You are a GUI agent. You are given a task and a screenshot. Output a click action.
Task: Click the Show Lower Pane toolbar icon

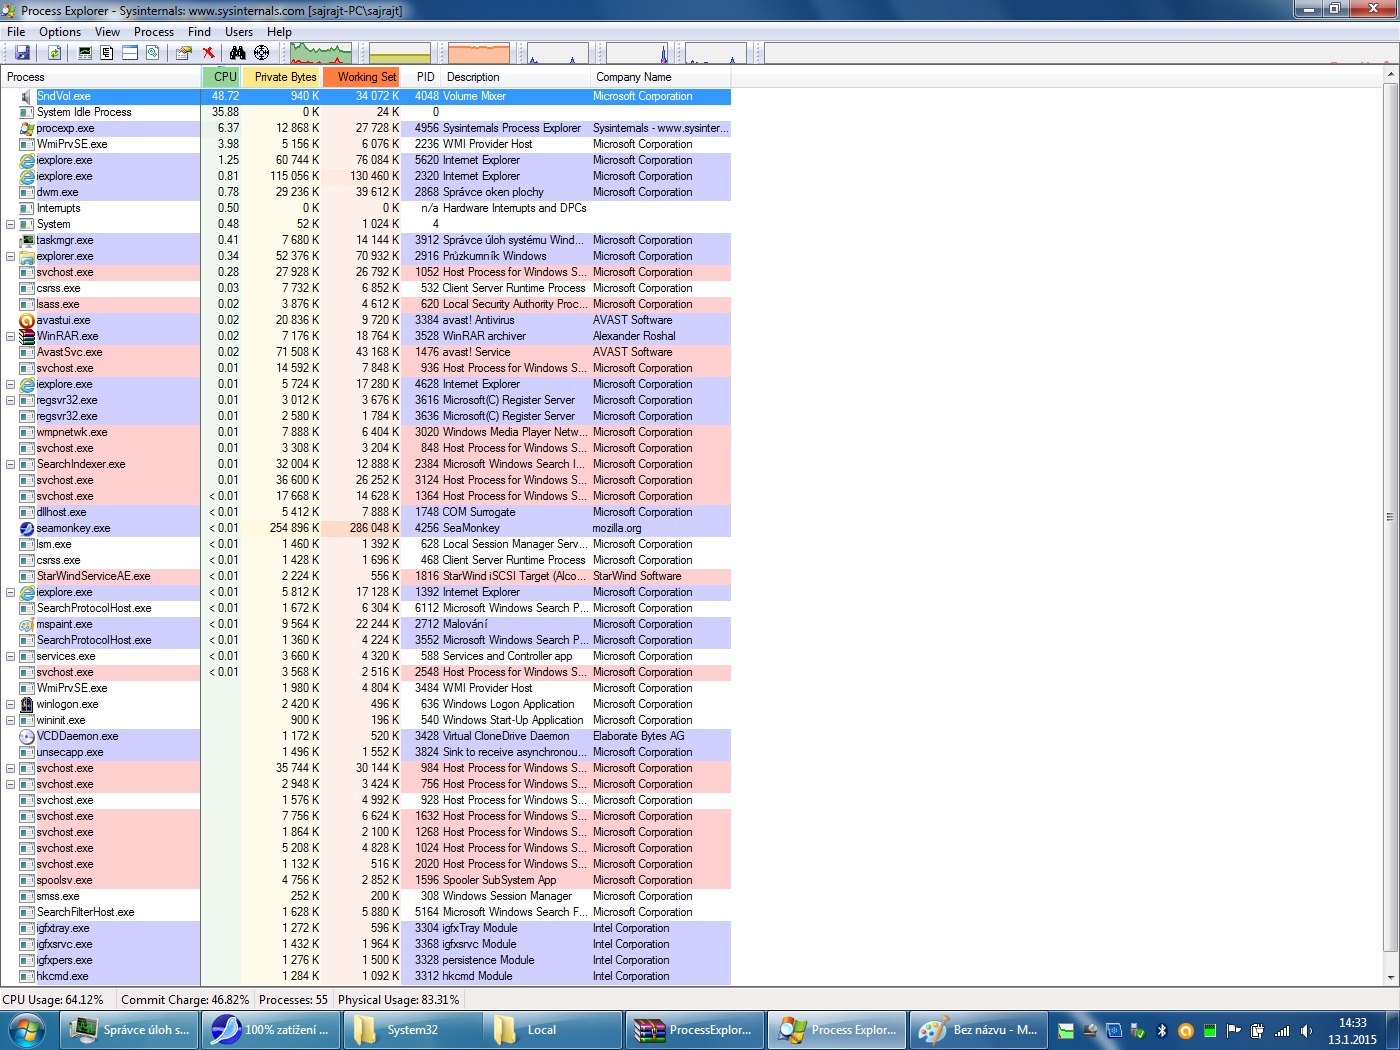130,53
